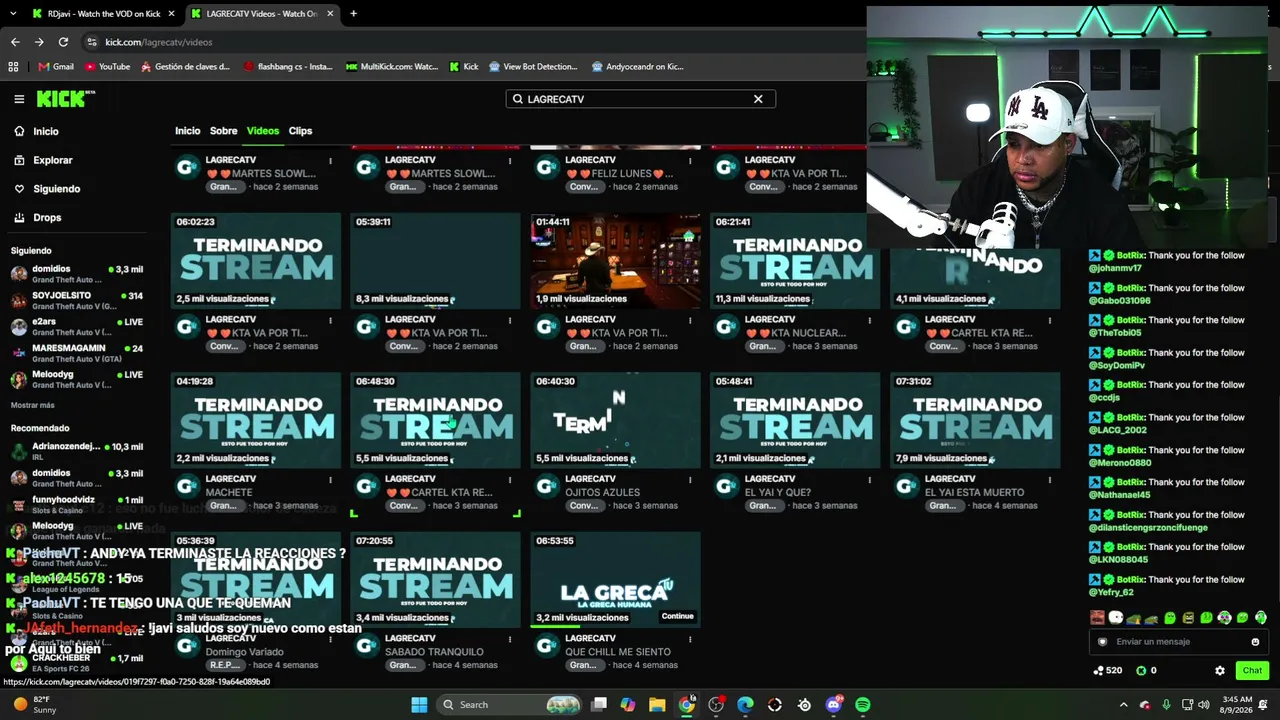The width and height of the screenshot is (1280, 720).
Task: Open MARESMAGAMIN channel in followed list
Action: point(77,353)
